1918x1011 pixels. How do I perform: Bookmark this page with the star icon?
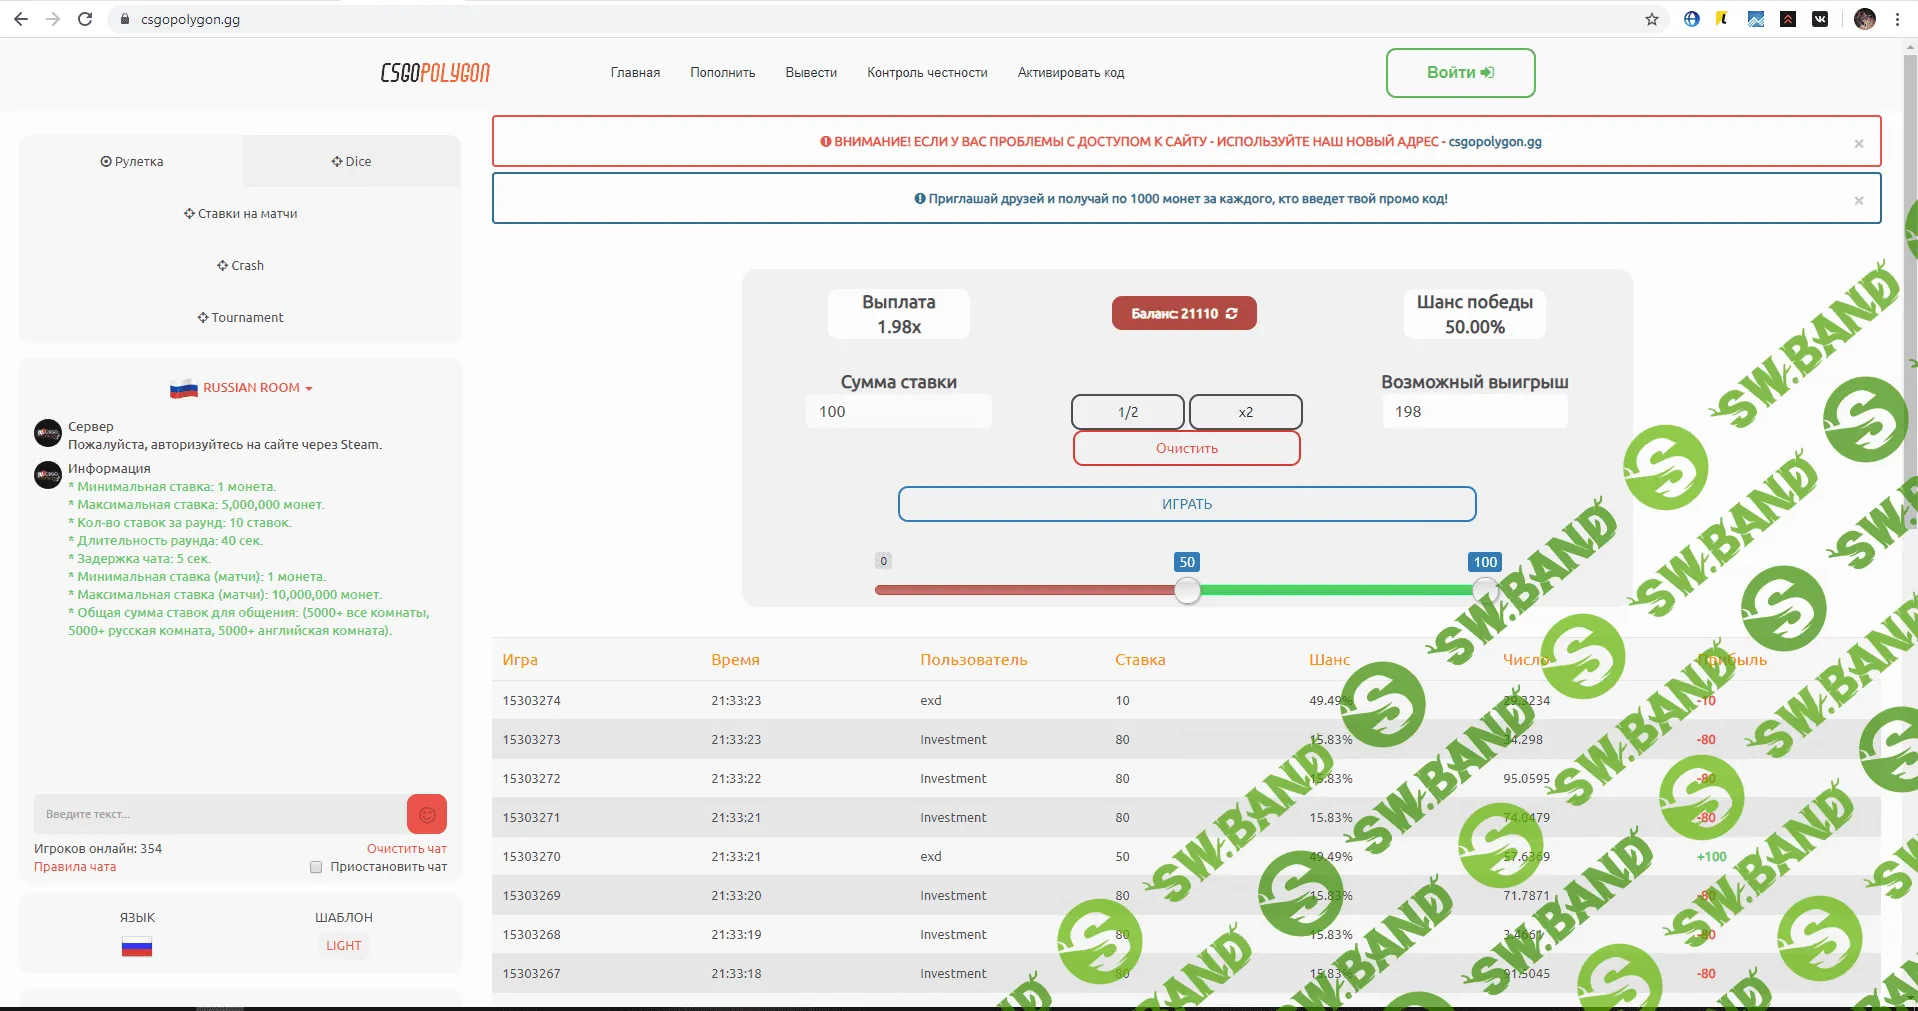[1652, 19]
